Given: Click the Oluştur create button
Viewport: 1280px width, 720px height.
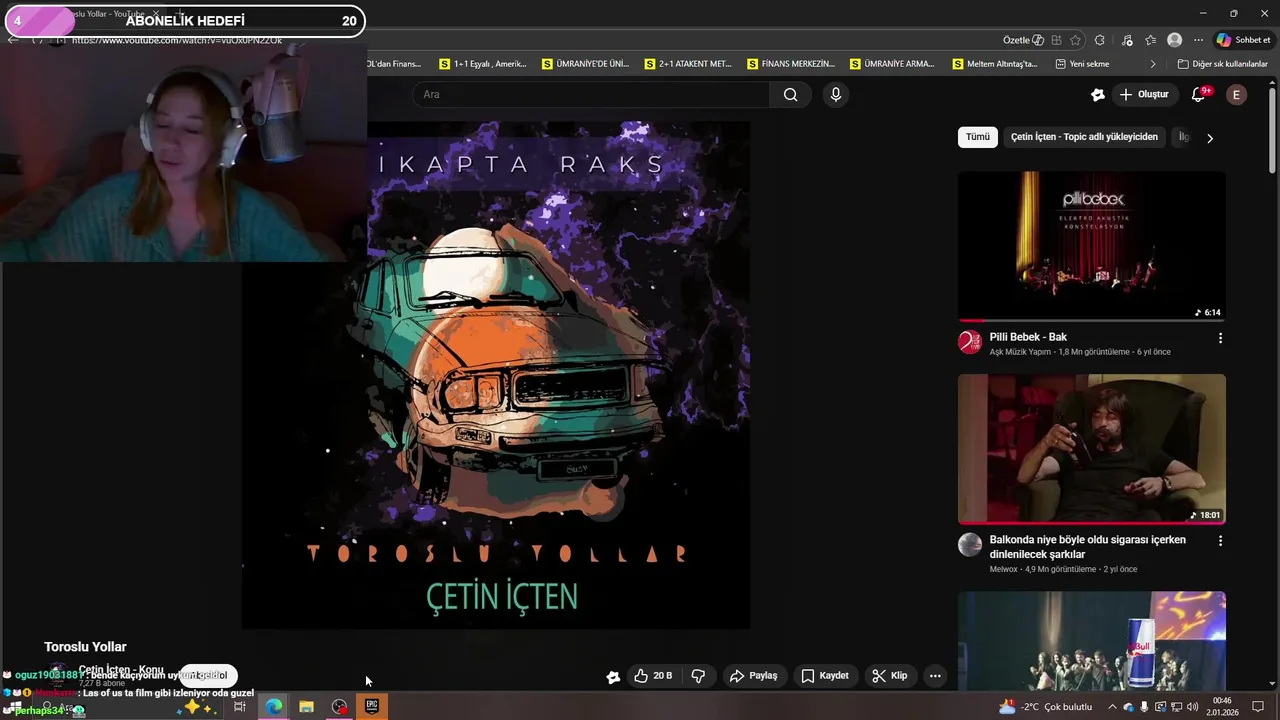Looking at the screenshot, I should tap(1144, 95).
